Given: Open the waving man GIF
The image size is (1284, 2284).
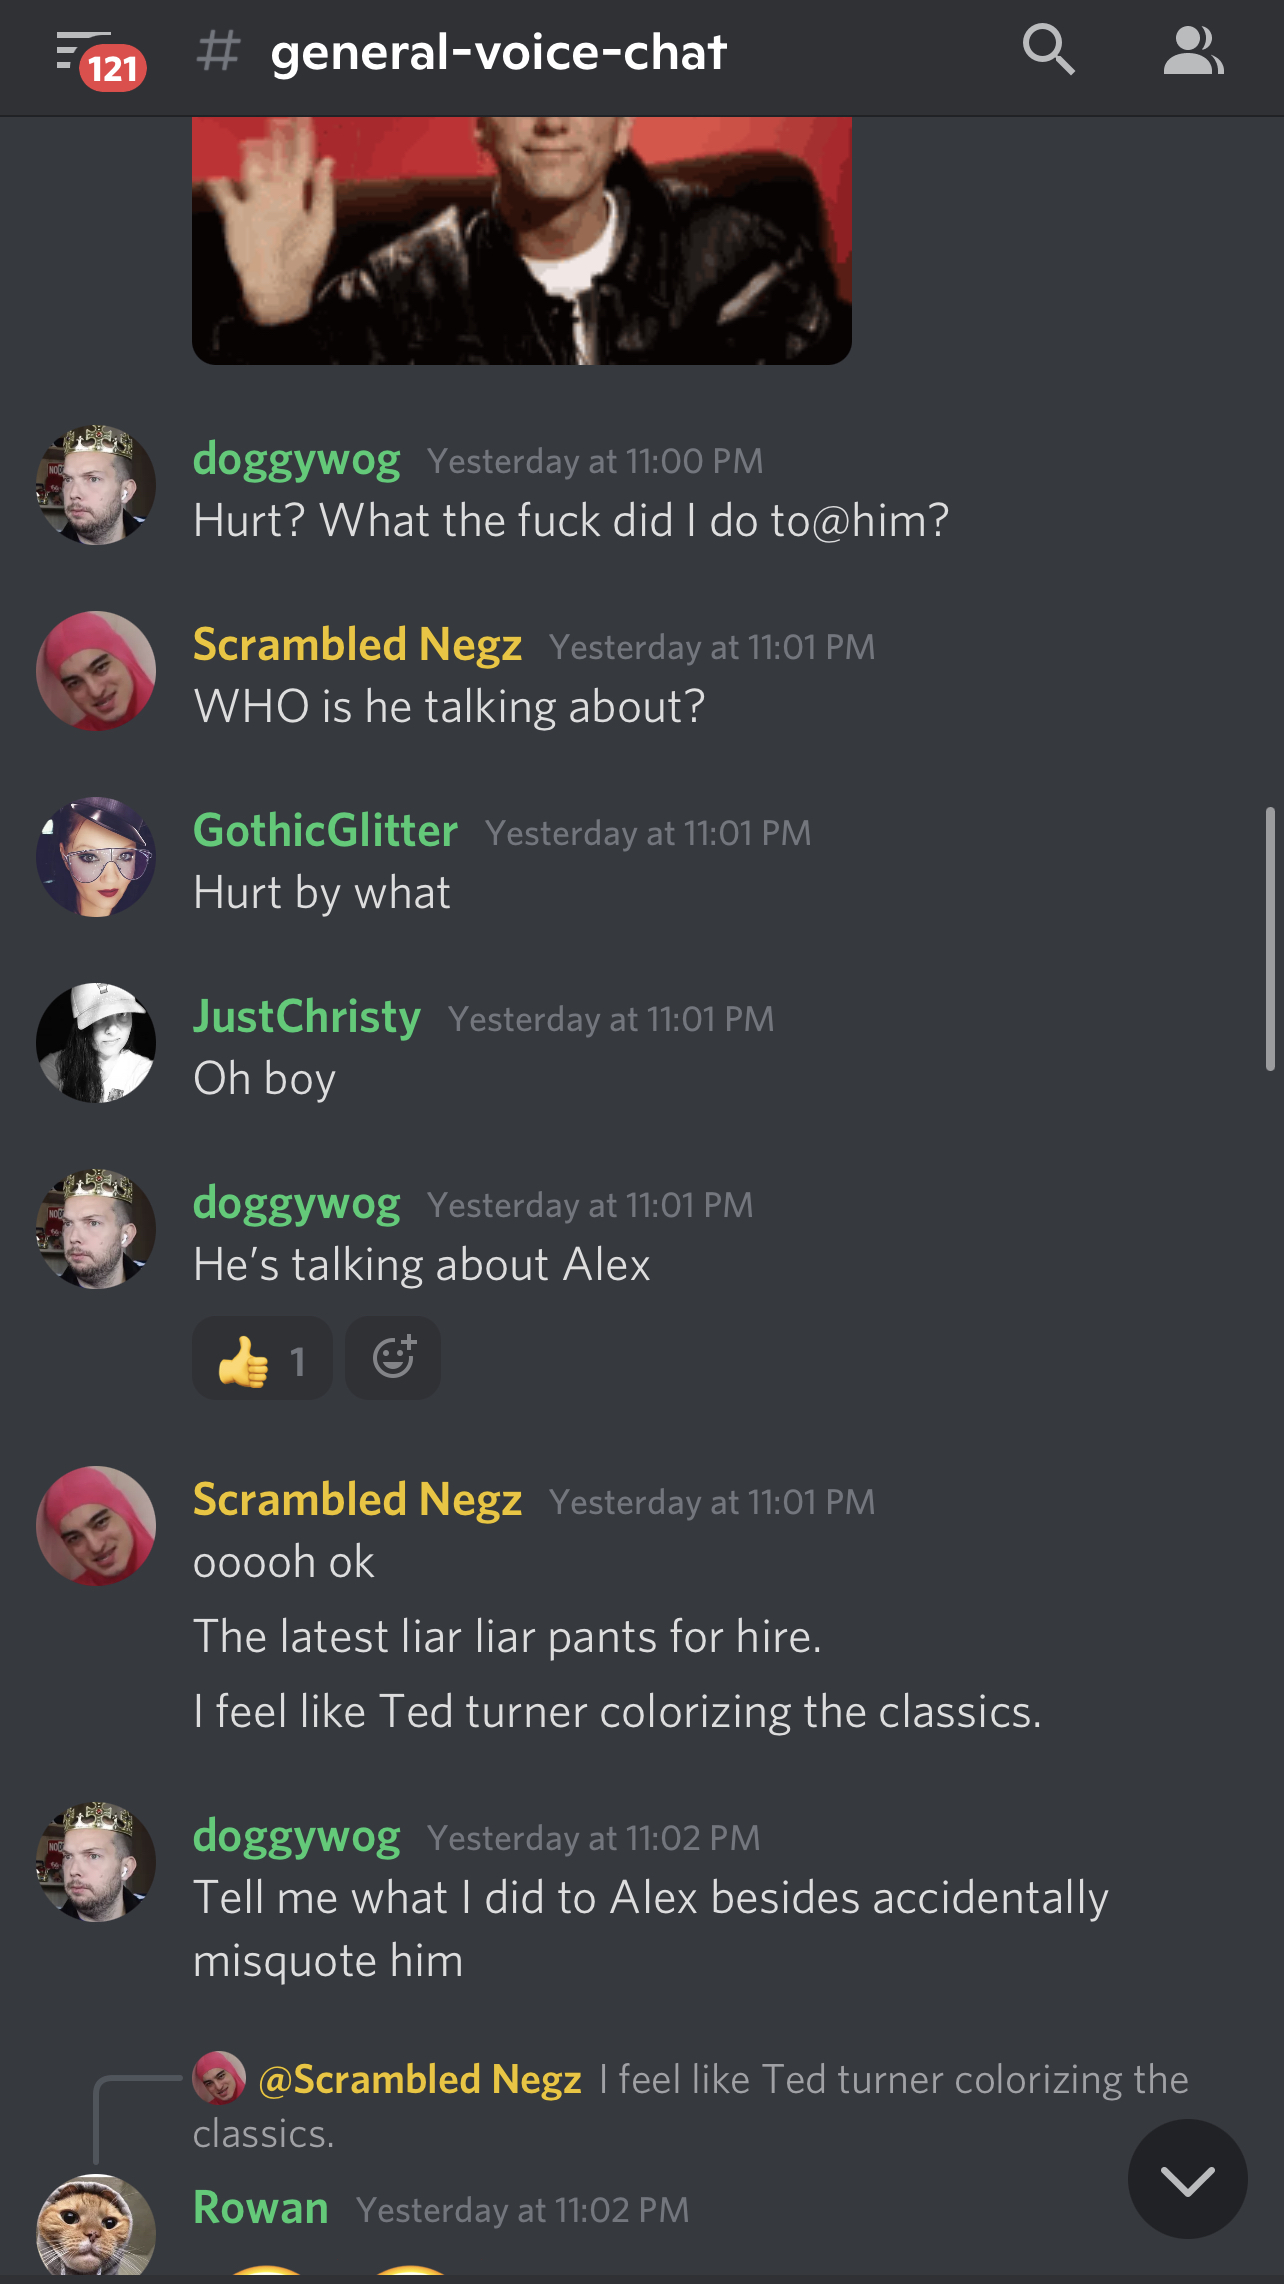Looking at the screenshot, I should point(522,240).
